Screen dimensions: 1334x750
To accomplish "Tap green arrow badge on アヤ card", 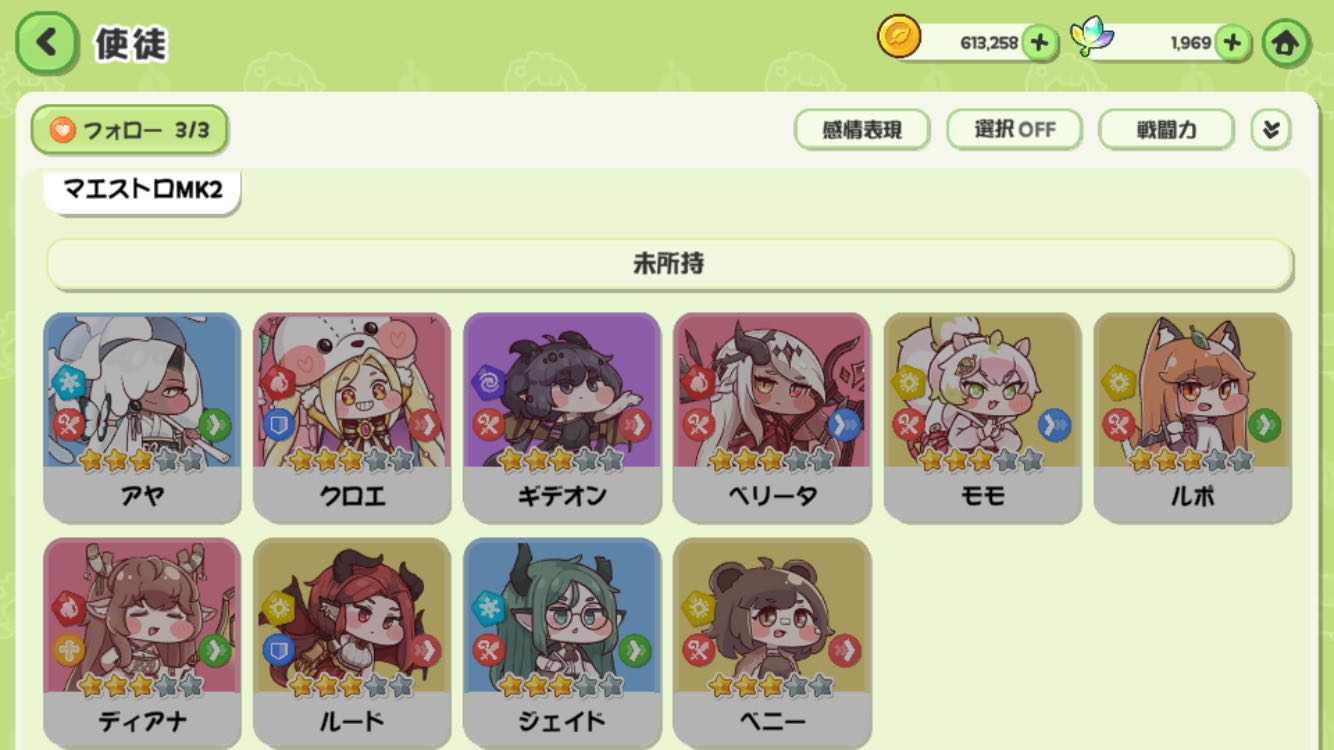I will coord(214,425).
